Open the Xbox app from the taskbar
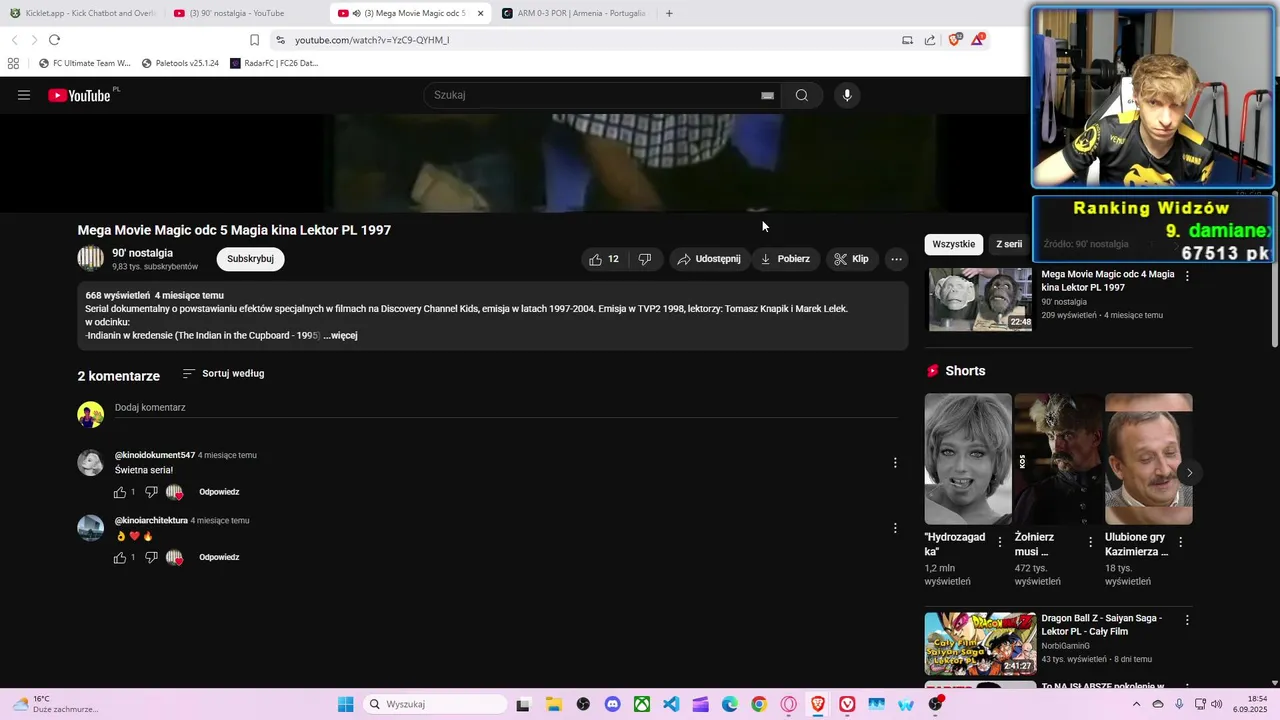 pos(642,704)
